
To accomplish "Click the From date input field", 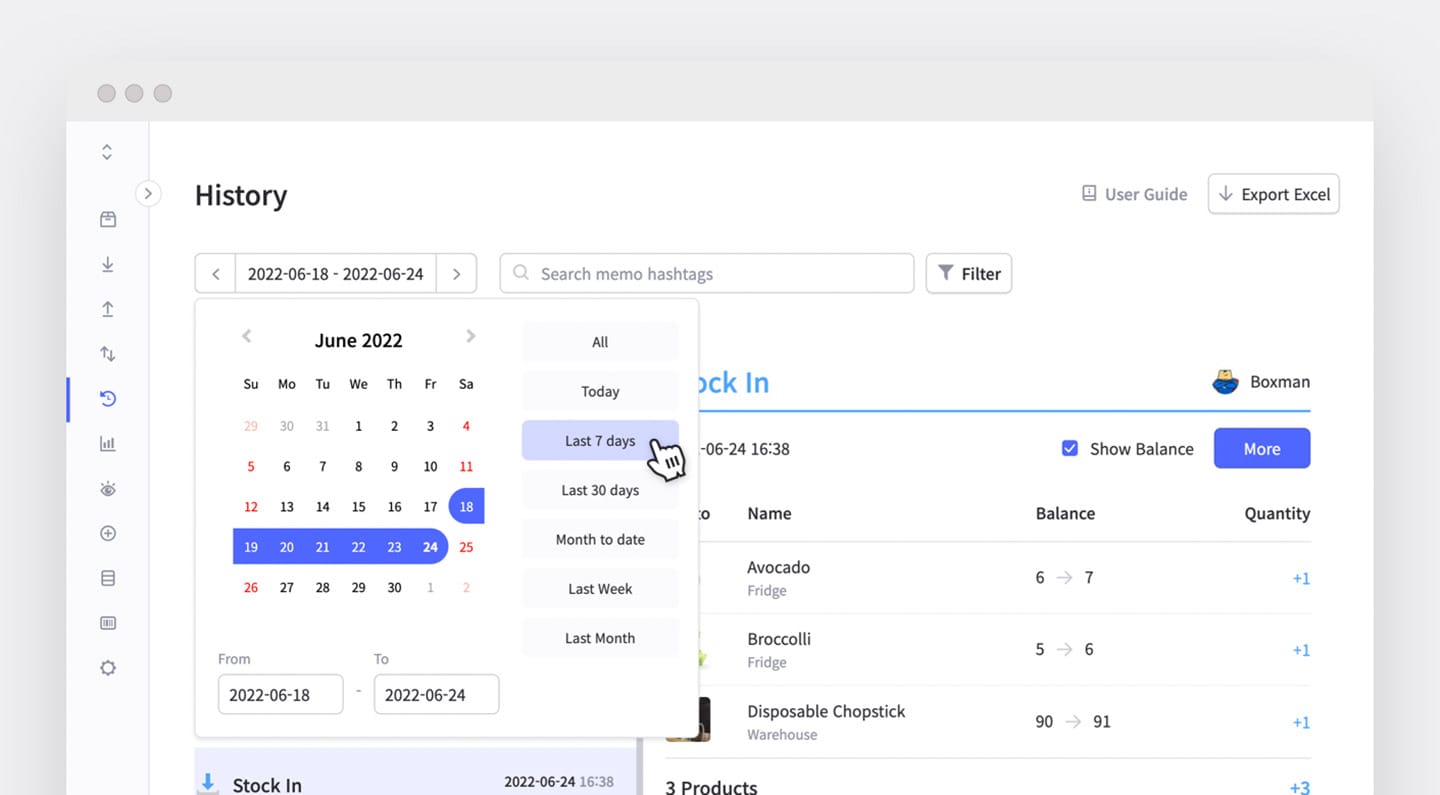I will pyautogui.click(x=280, y=694).
